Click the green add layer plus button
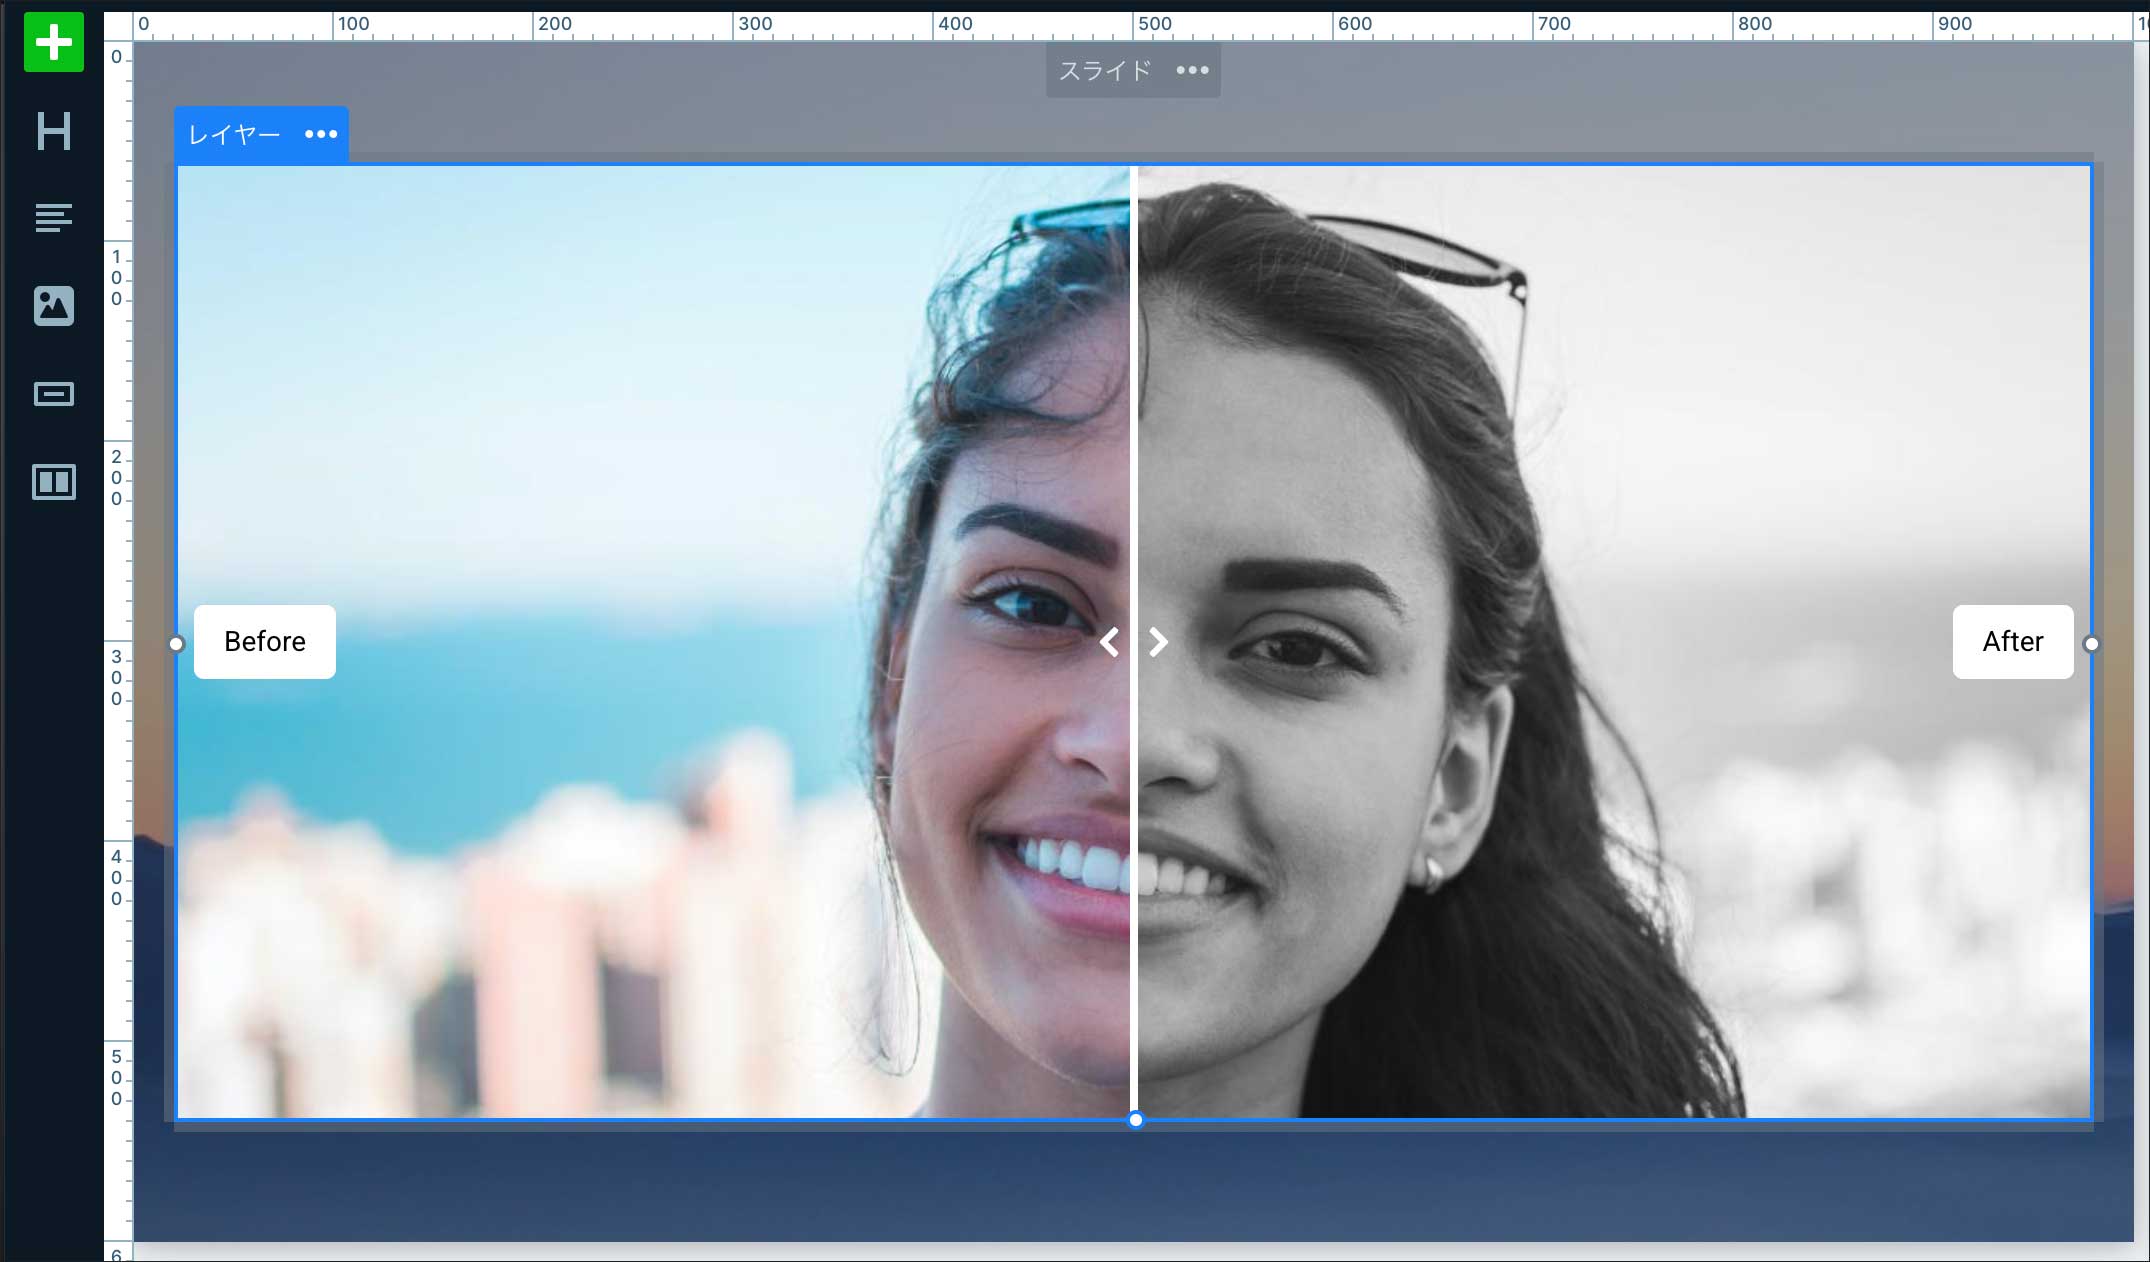This screenshot has width=2150, height=1262. click(x=54, y=43)
